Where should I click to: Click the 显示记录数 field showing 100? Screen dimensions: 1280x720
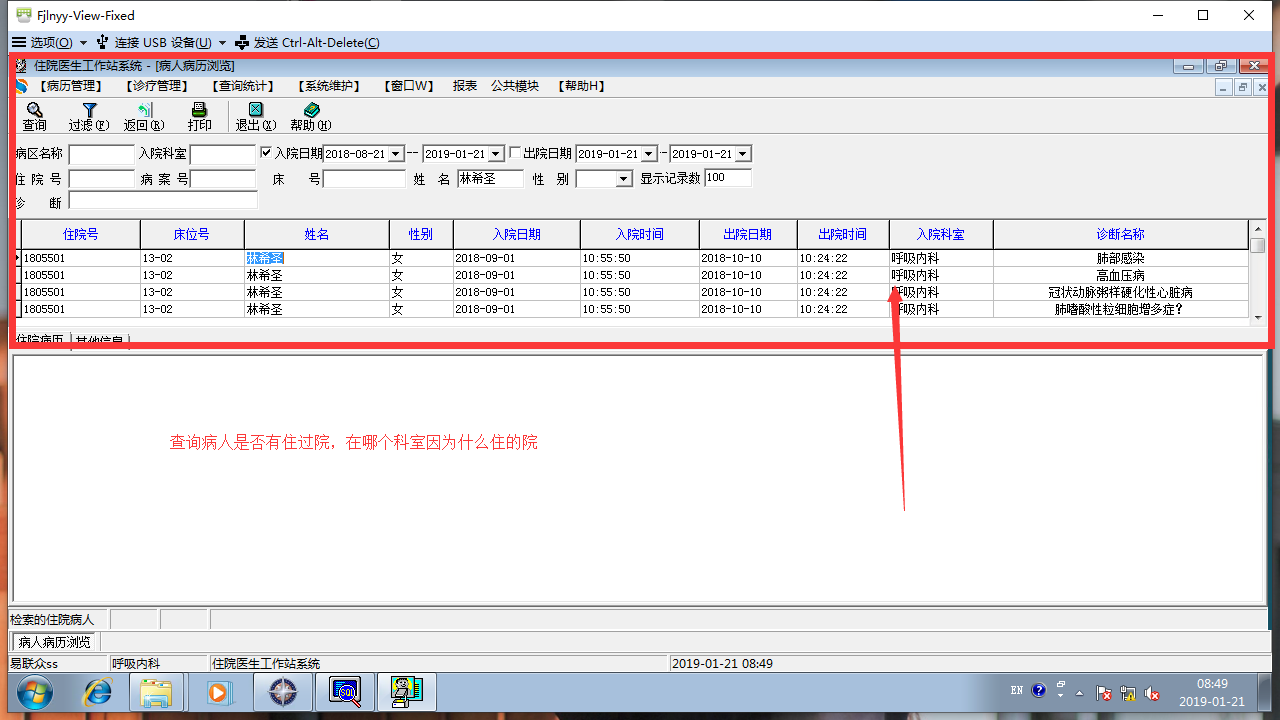(728, 178)
